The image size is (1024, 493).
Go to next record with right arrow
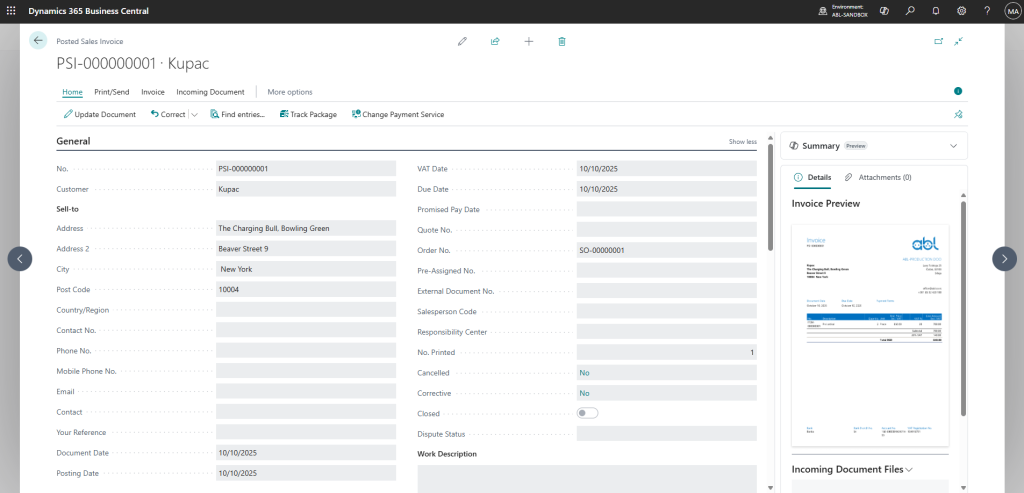click(1004, 259)
